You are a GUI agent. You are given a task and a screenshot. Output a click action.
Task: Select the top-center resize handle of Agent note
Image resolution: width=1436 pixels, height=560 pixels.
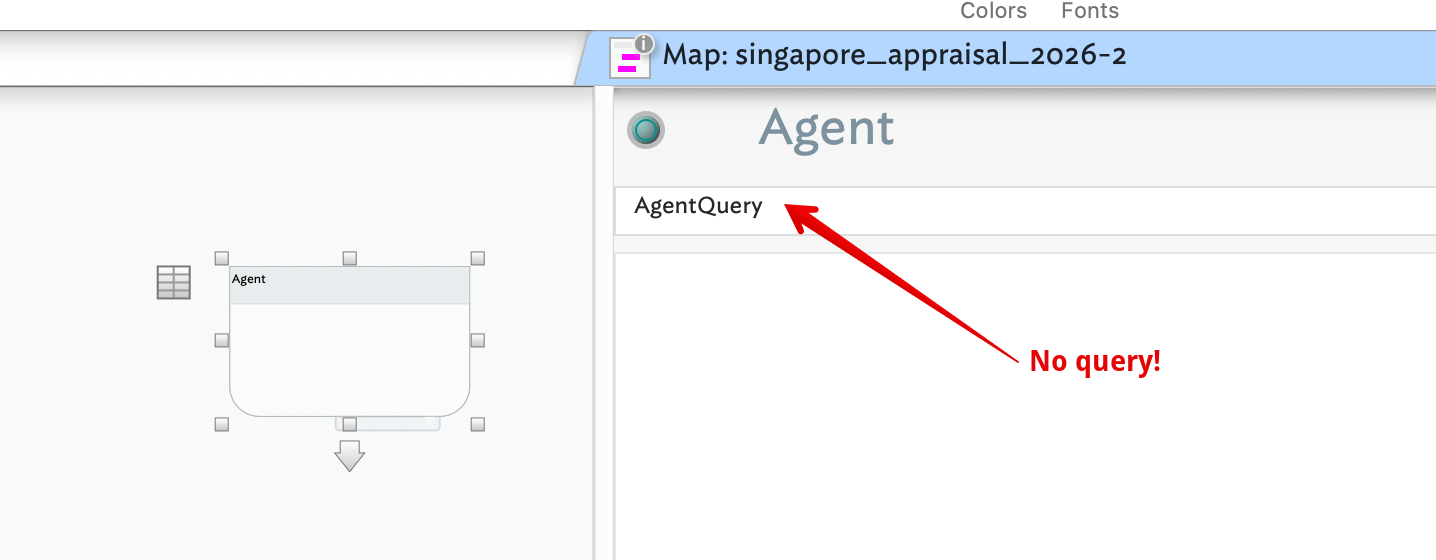(x=349, y=258)
